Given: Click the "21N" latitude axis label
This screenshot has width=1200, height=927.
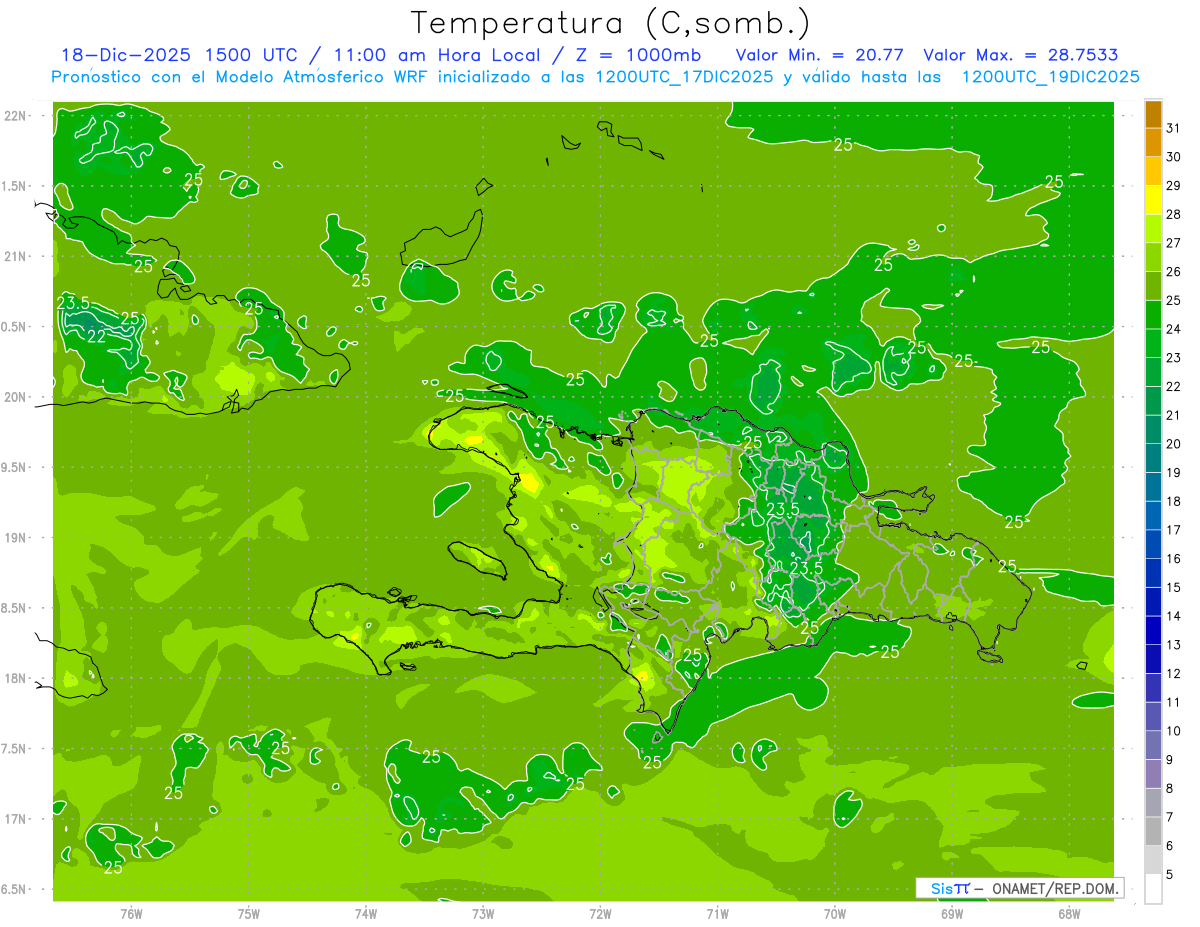Looking at the screenshot, I should [x=14, y=257].
